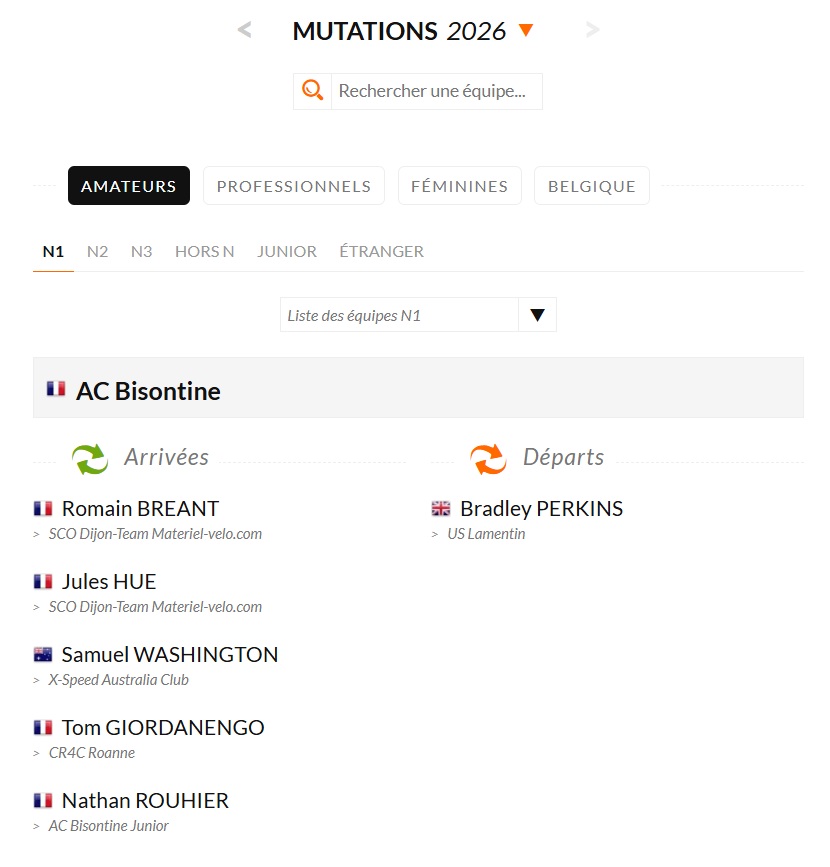This screenshot has height=867, width=830.
Task: Go to previous year with left arrow
Action: tap(244, 31)
